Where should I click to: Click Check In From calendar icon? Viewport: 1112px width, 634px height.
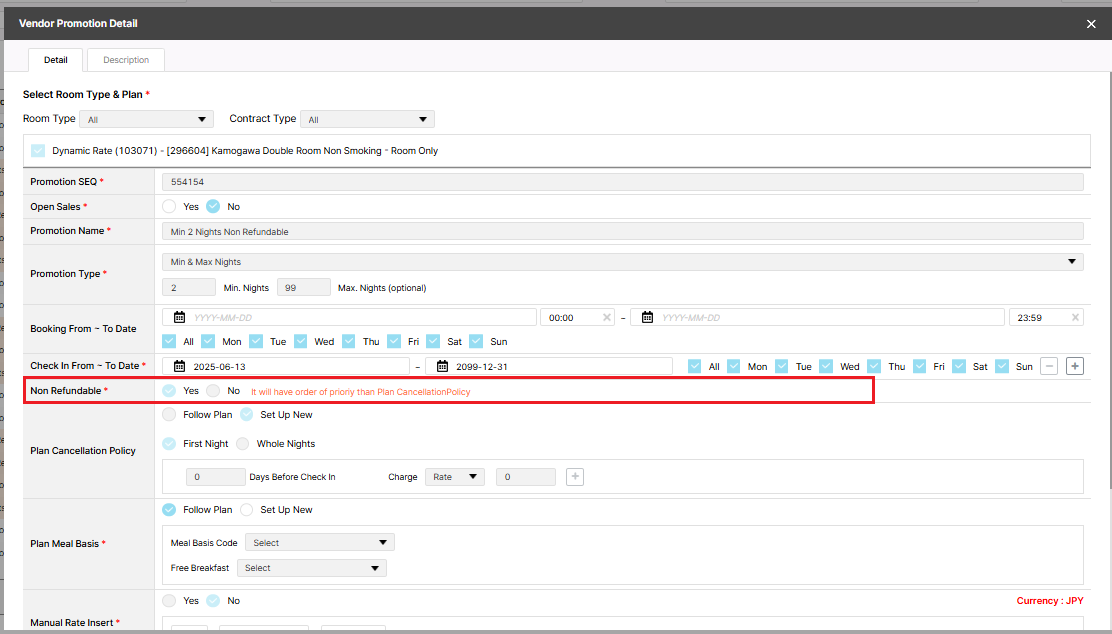[180, 366]
